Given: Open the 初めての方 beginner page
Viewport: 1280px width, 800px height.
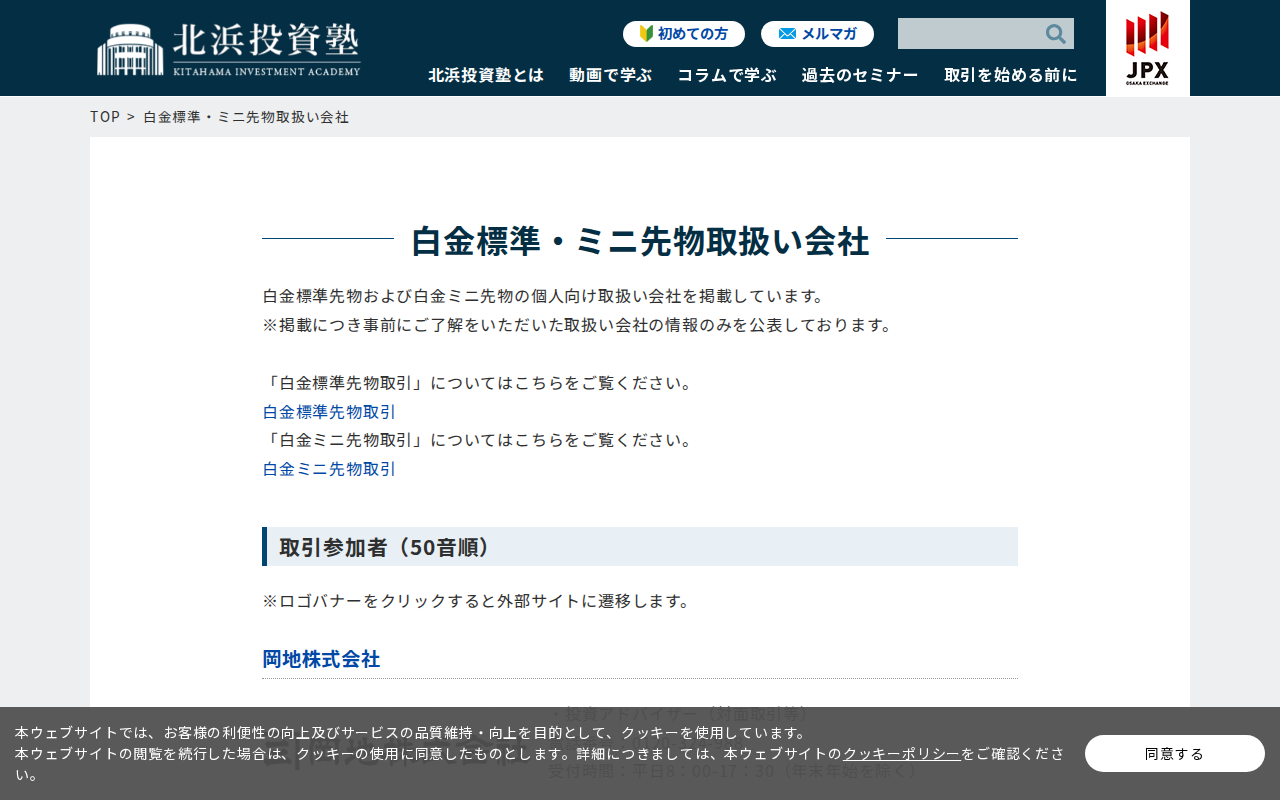Looking at the screenshot, I should (x=684, y=34).
